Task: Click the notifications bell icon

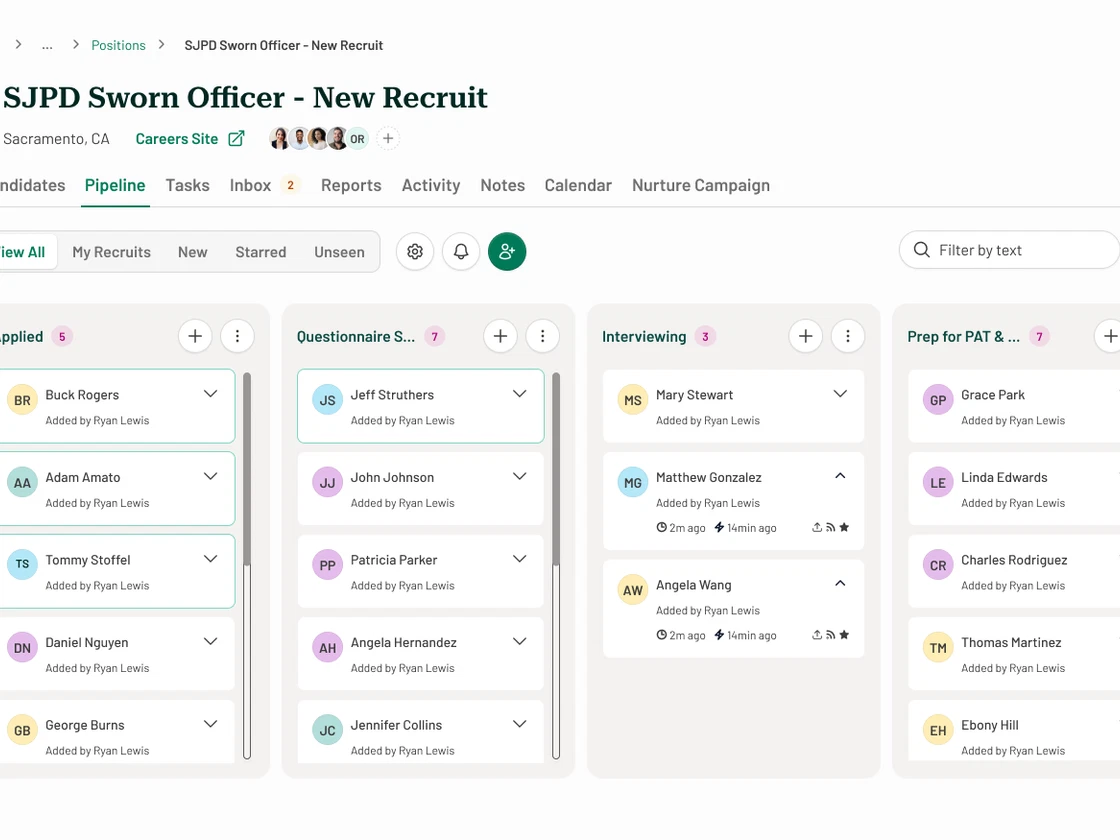Action: tap(461, 252)
